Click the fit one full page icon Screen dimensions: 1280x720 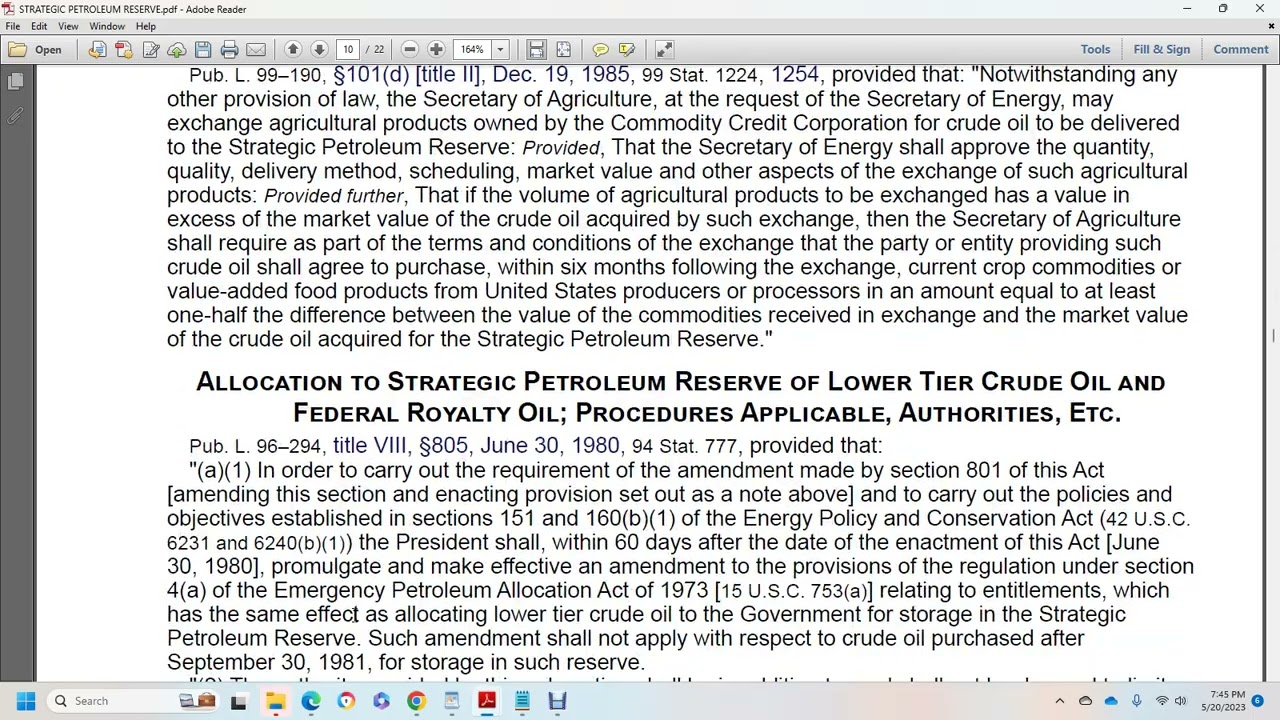click(x=563, y=49)
